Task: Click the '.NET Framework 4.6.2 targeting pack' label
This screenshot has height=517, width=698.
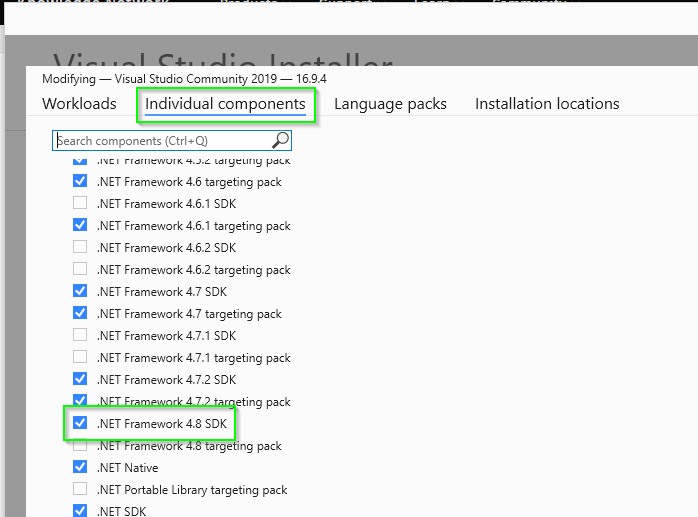Action: pos(194,270)
